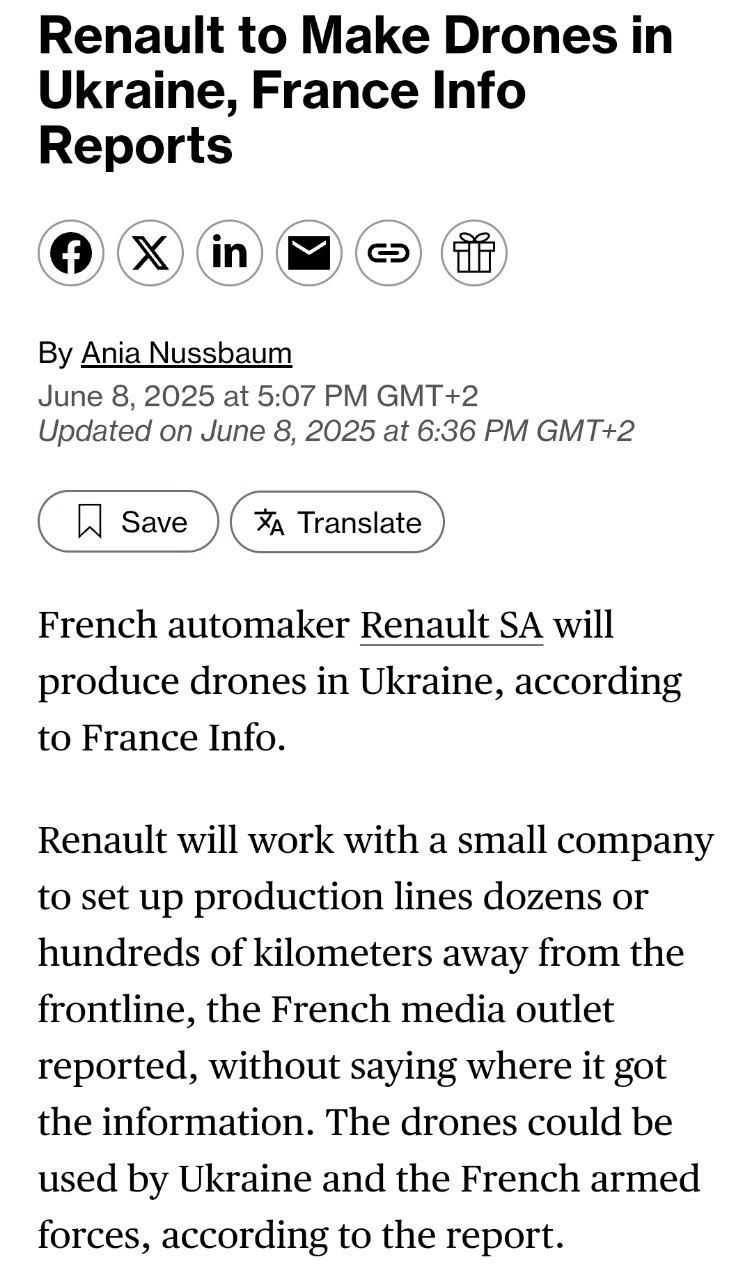The height and width of the screenshot is (1280, 752).
Task: Share the article on X
Action: click(151, 253)
